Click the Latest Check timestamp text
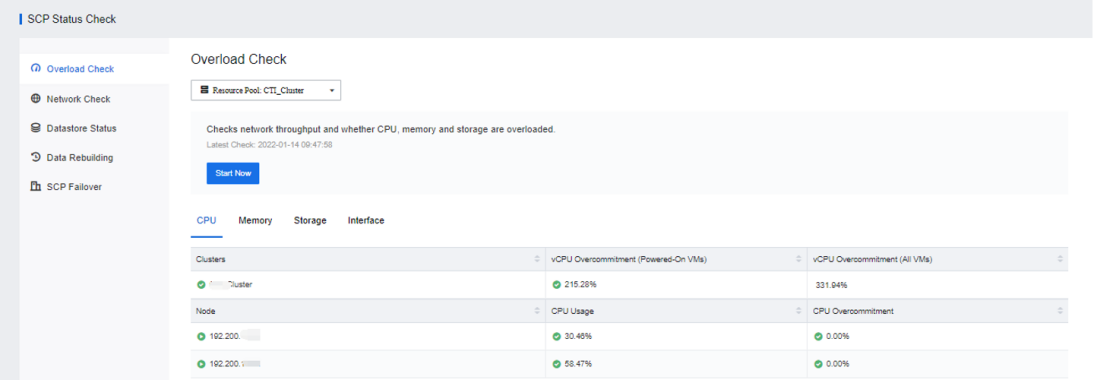Viewport: 1094px width, 380px height. (x=269, y=145)
